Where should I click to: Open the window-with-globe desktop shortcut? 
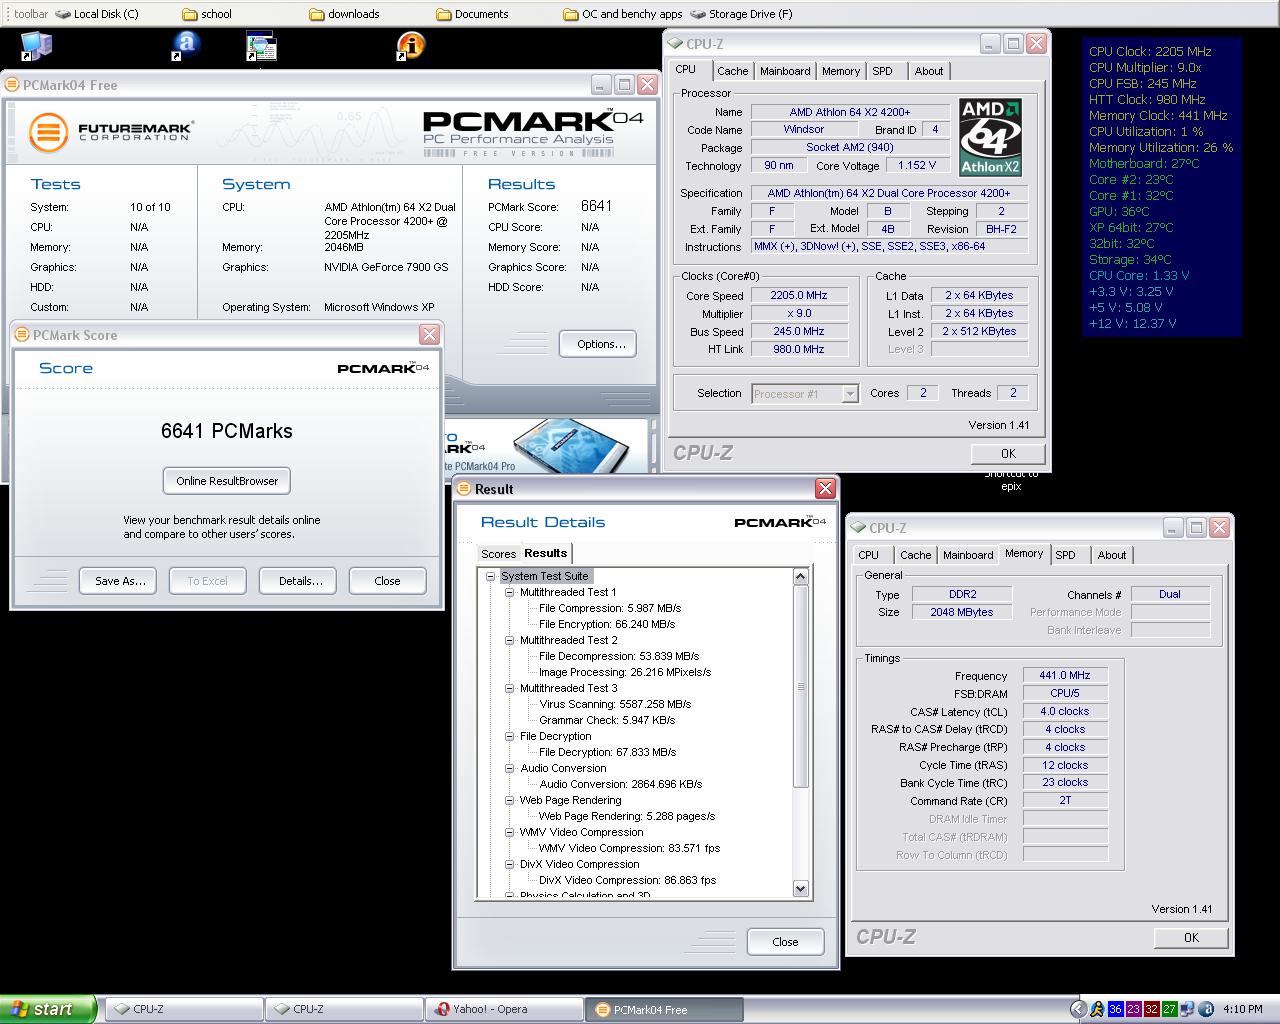pyautogui.click(x=261, y=46)
